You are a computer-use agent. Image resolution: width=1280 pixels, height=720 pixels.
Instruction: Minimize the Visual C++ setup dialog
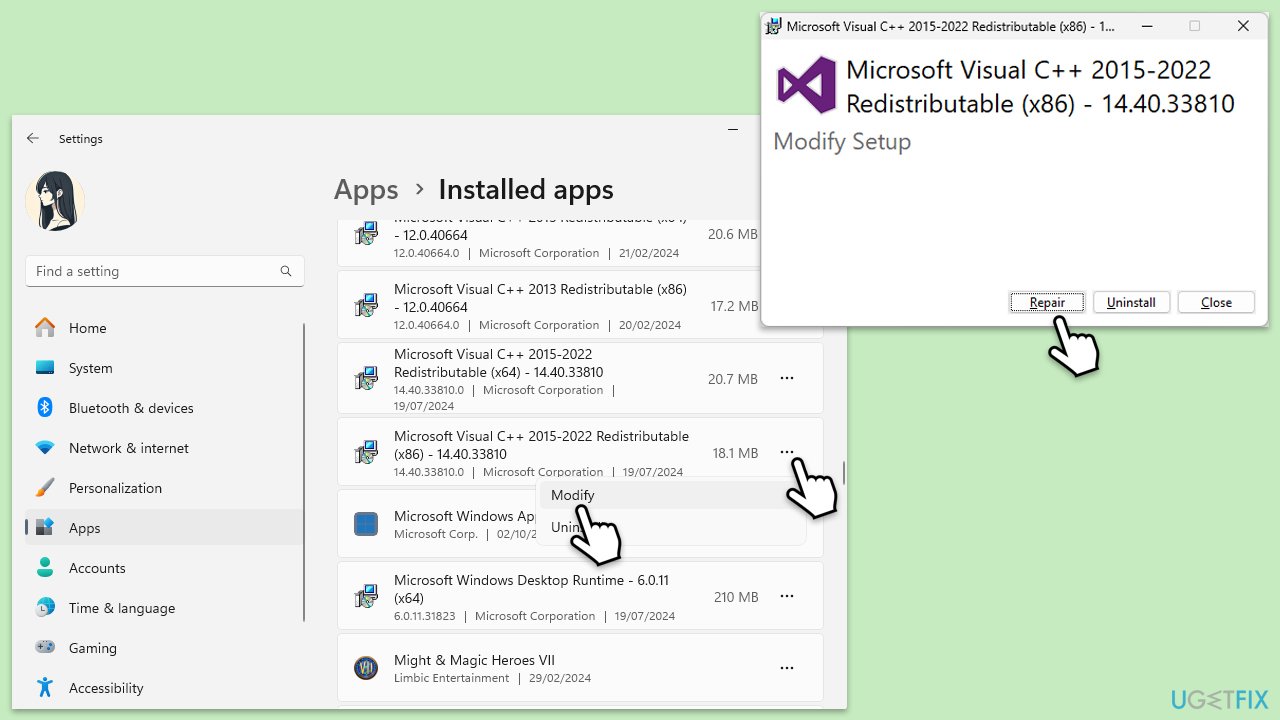[x=1146, y=26]
